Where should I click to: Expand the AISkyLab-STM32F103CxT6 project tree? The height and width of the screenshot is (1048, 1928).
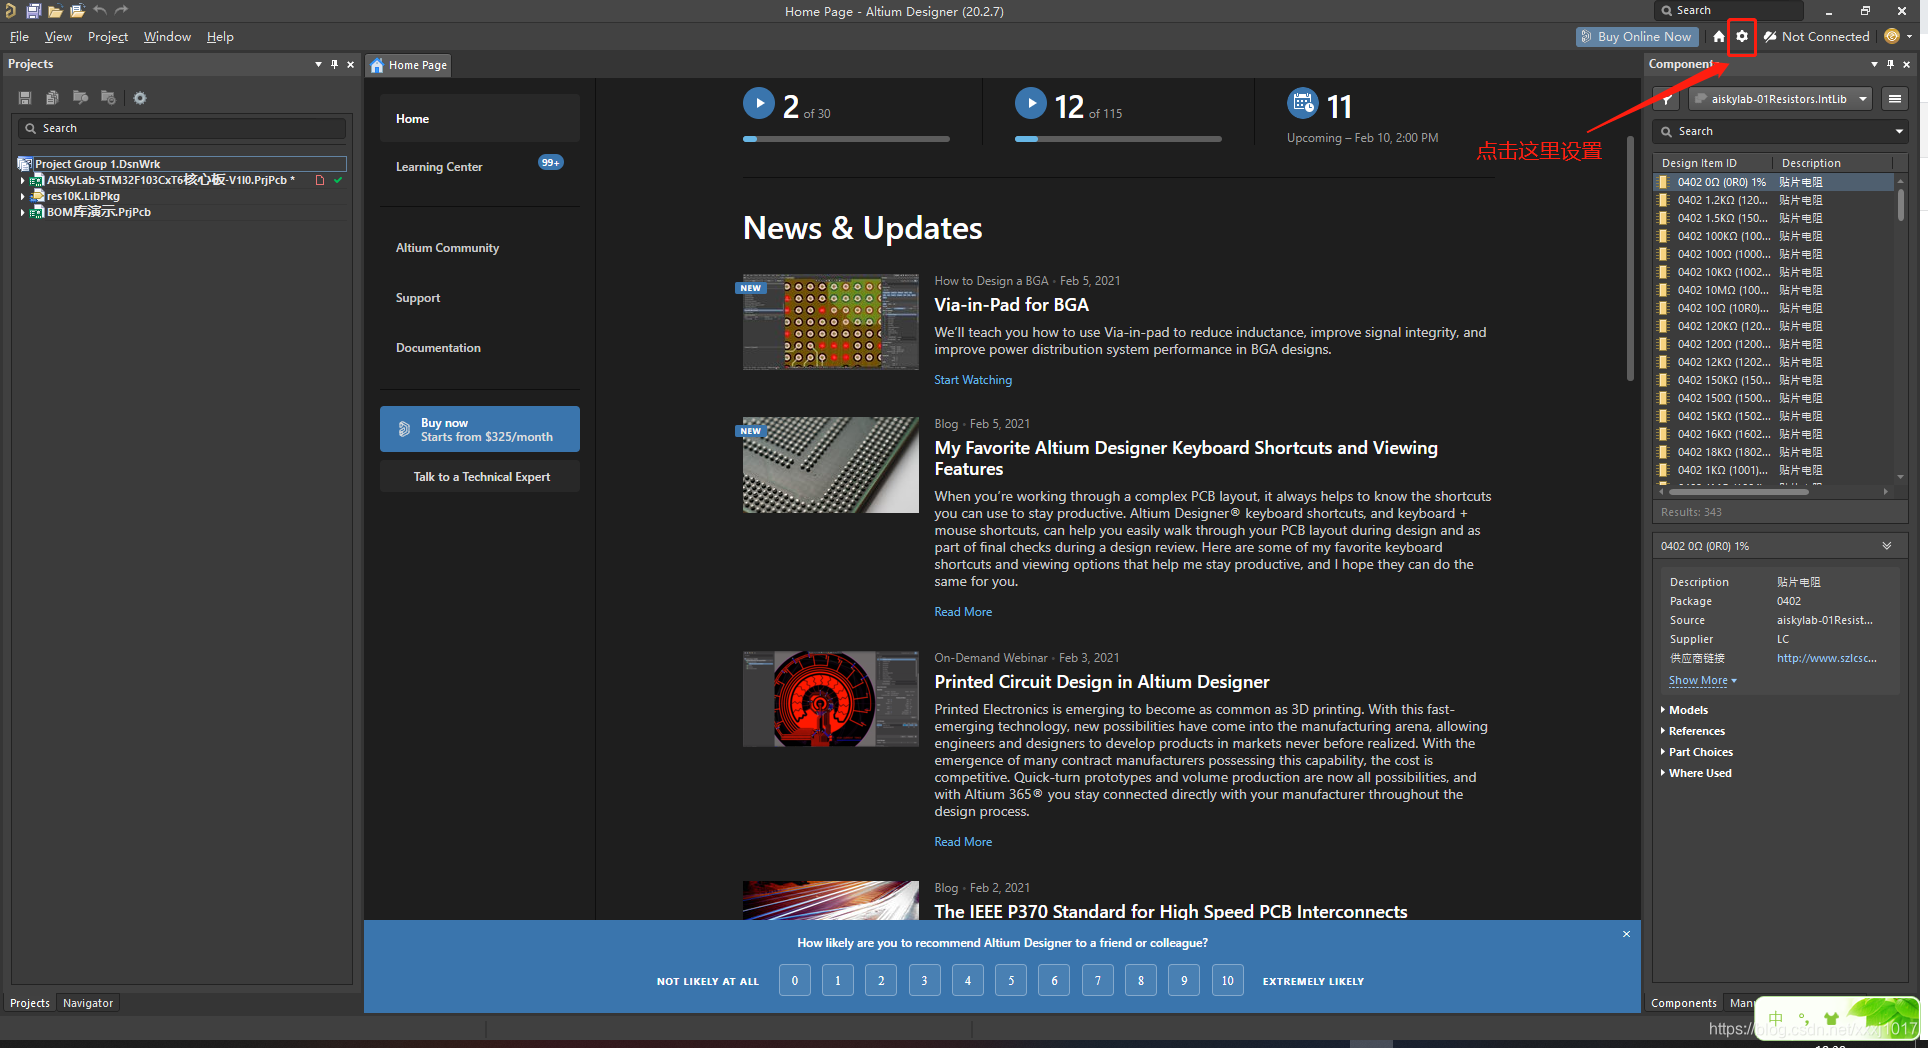click(x=22, y=181)
